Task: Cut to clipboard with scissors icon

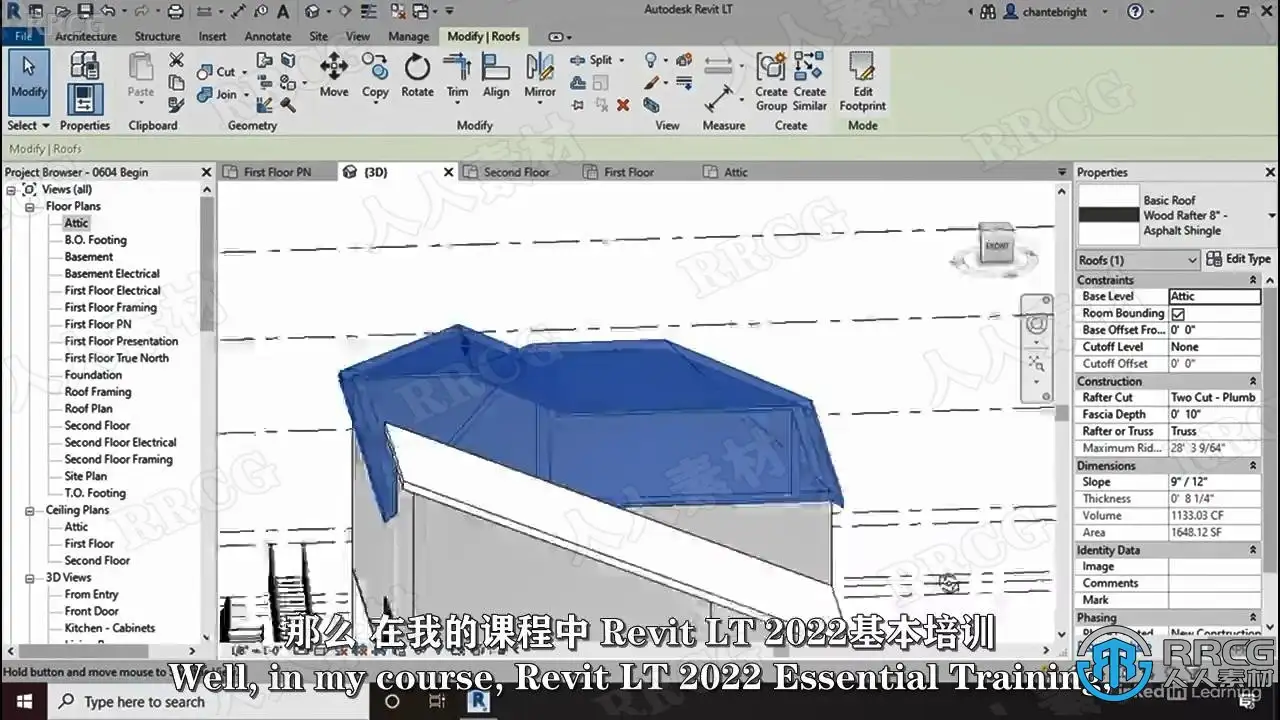Action: 176,60
